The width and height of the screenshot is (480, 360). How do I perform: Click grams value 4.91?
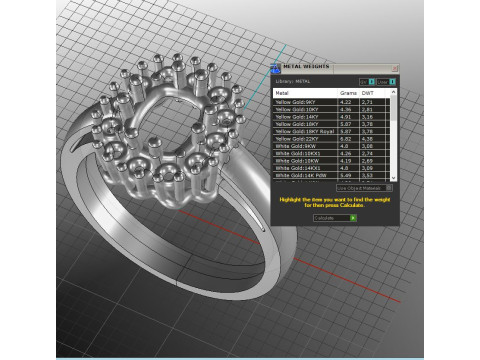[346, 117]
